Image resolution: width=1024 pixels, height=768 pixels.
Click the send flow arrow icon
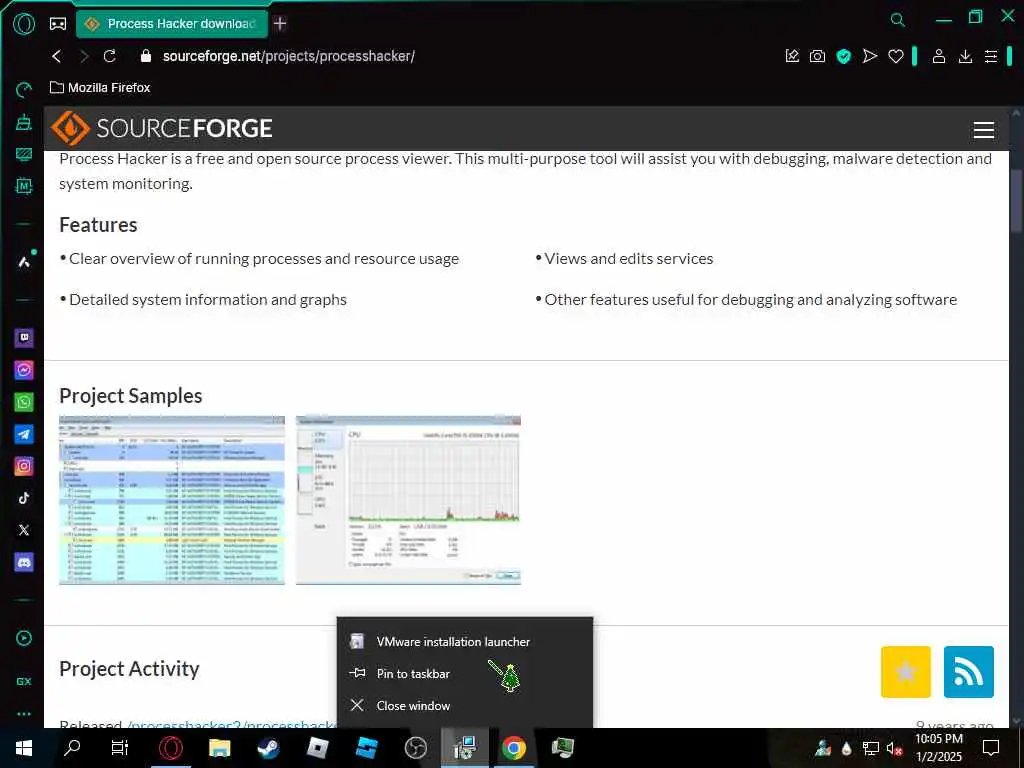[x=869, y=56]
